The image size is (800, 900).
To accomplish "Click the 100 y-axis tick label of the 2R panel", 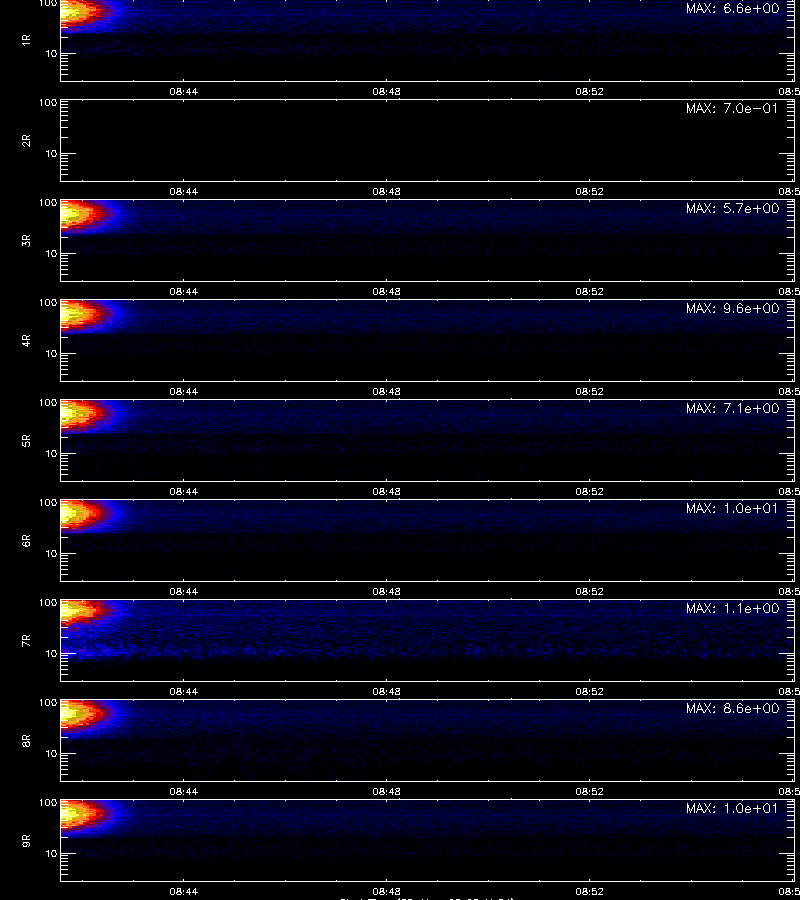I will tap(48, 103).
